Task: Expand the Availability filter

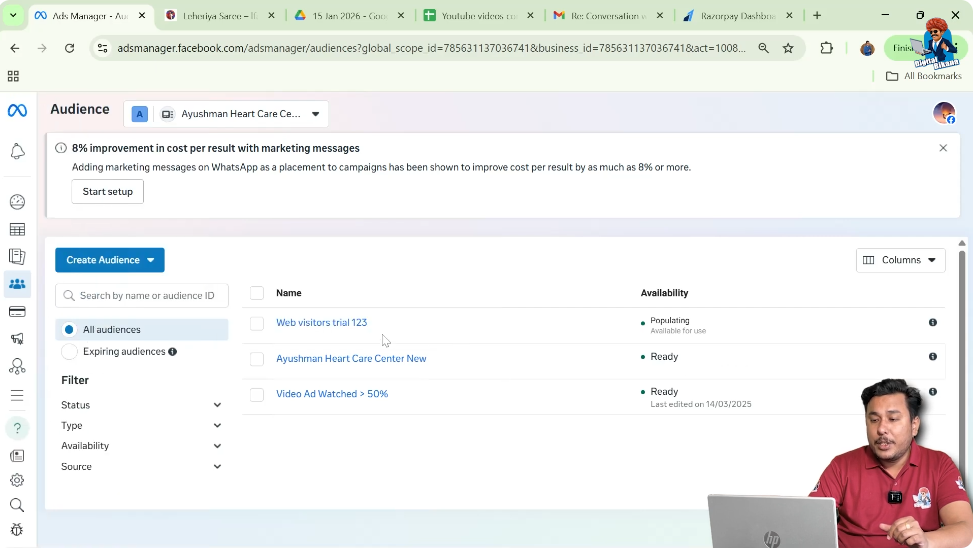Action: tap(141, 446)
